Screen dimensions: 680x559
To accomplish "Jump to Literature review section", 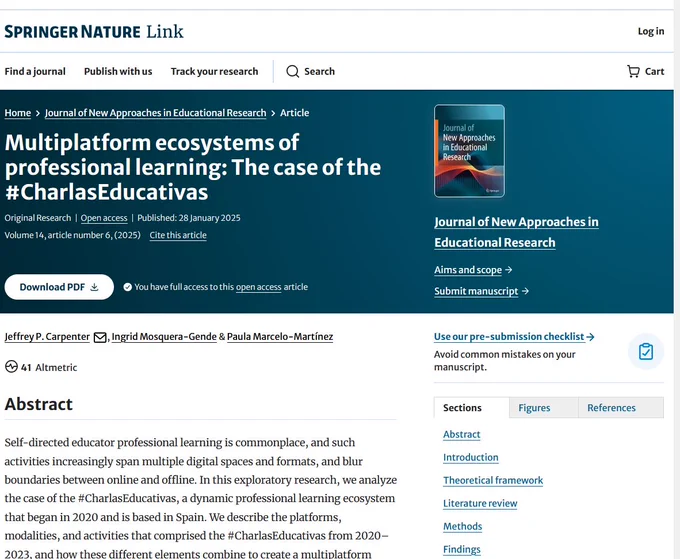I will point(480,503).
